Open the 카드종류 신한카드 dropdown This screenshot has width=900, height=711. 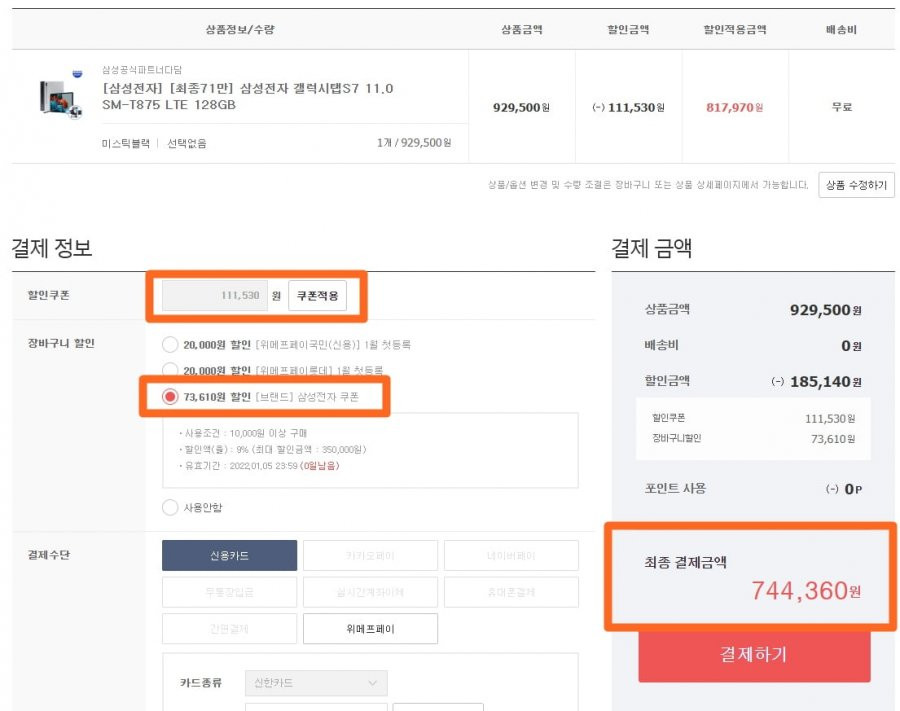pos(316,683)
